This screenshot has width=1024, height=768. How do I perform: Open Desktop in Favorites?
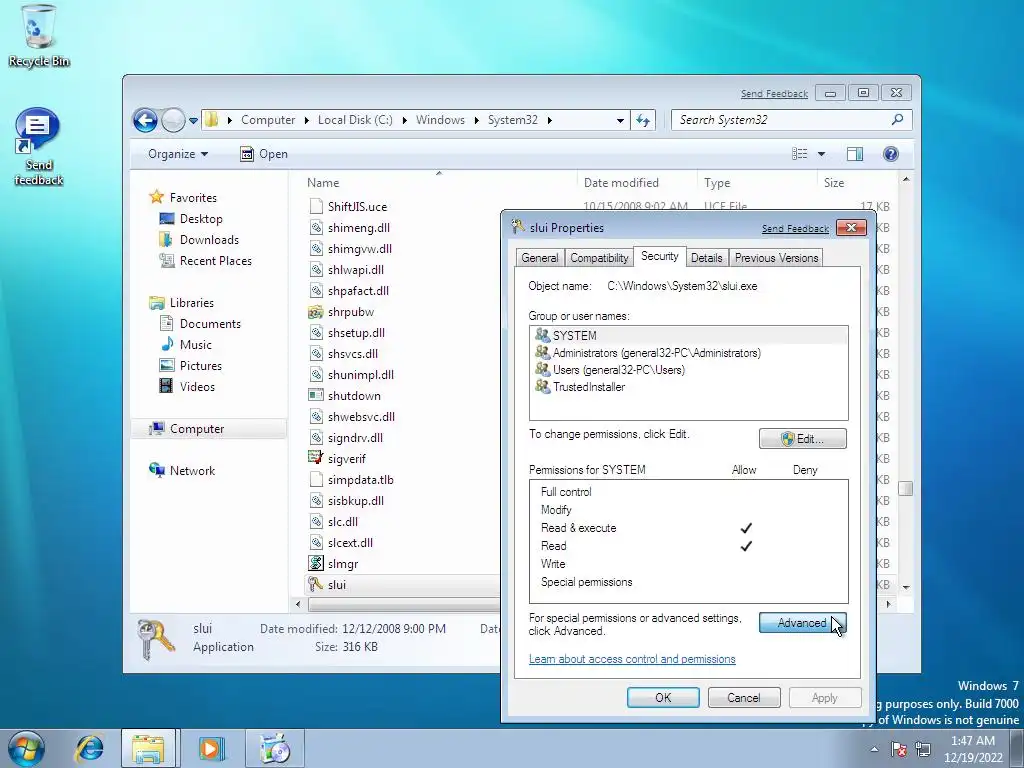pos(191,219)
